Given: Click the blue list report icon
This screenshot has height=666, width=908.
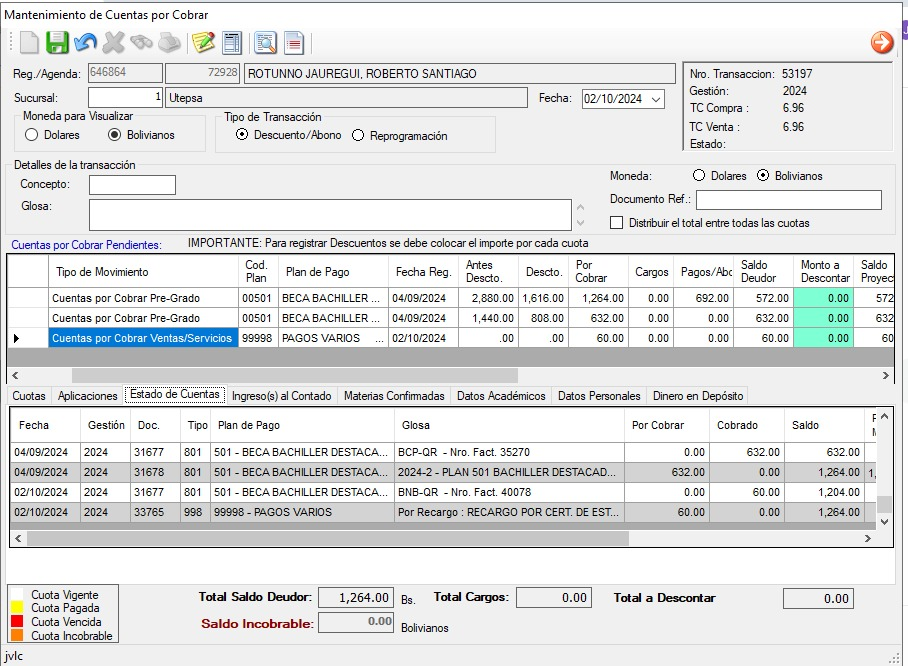Looking at the screenshot, I should click(x=232, y=42).
